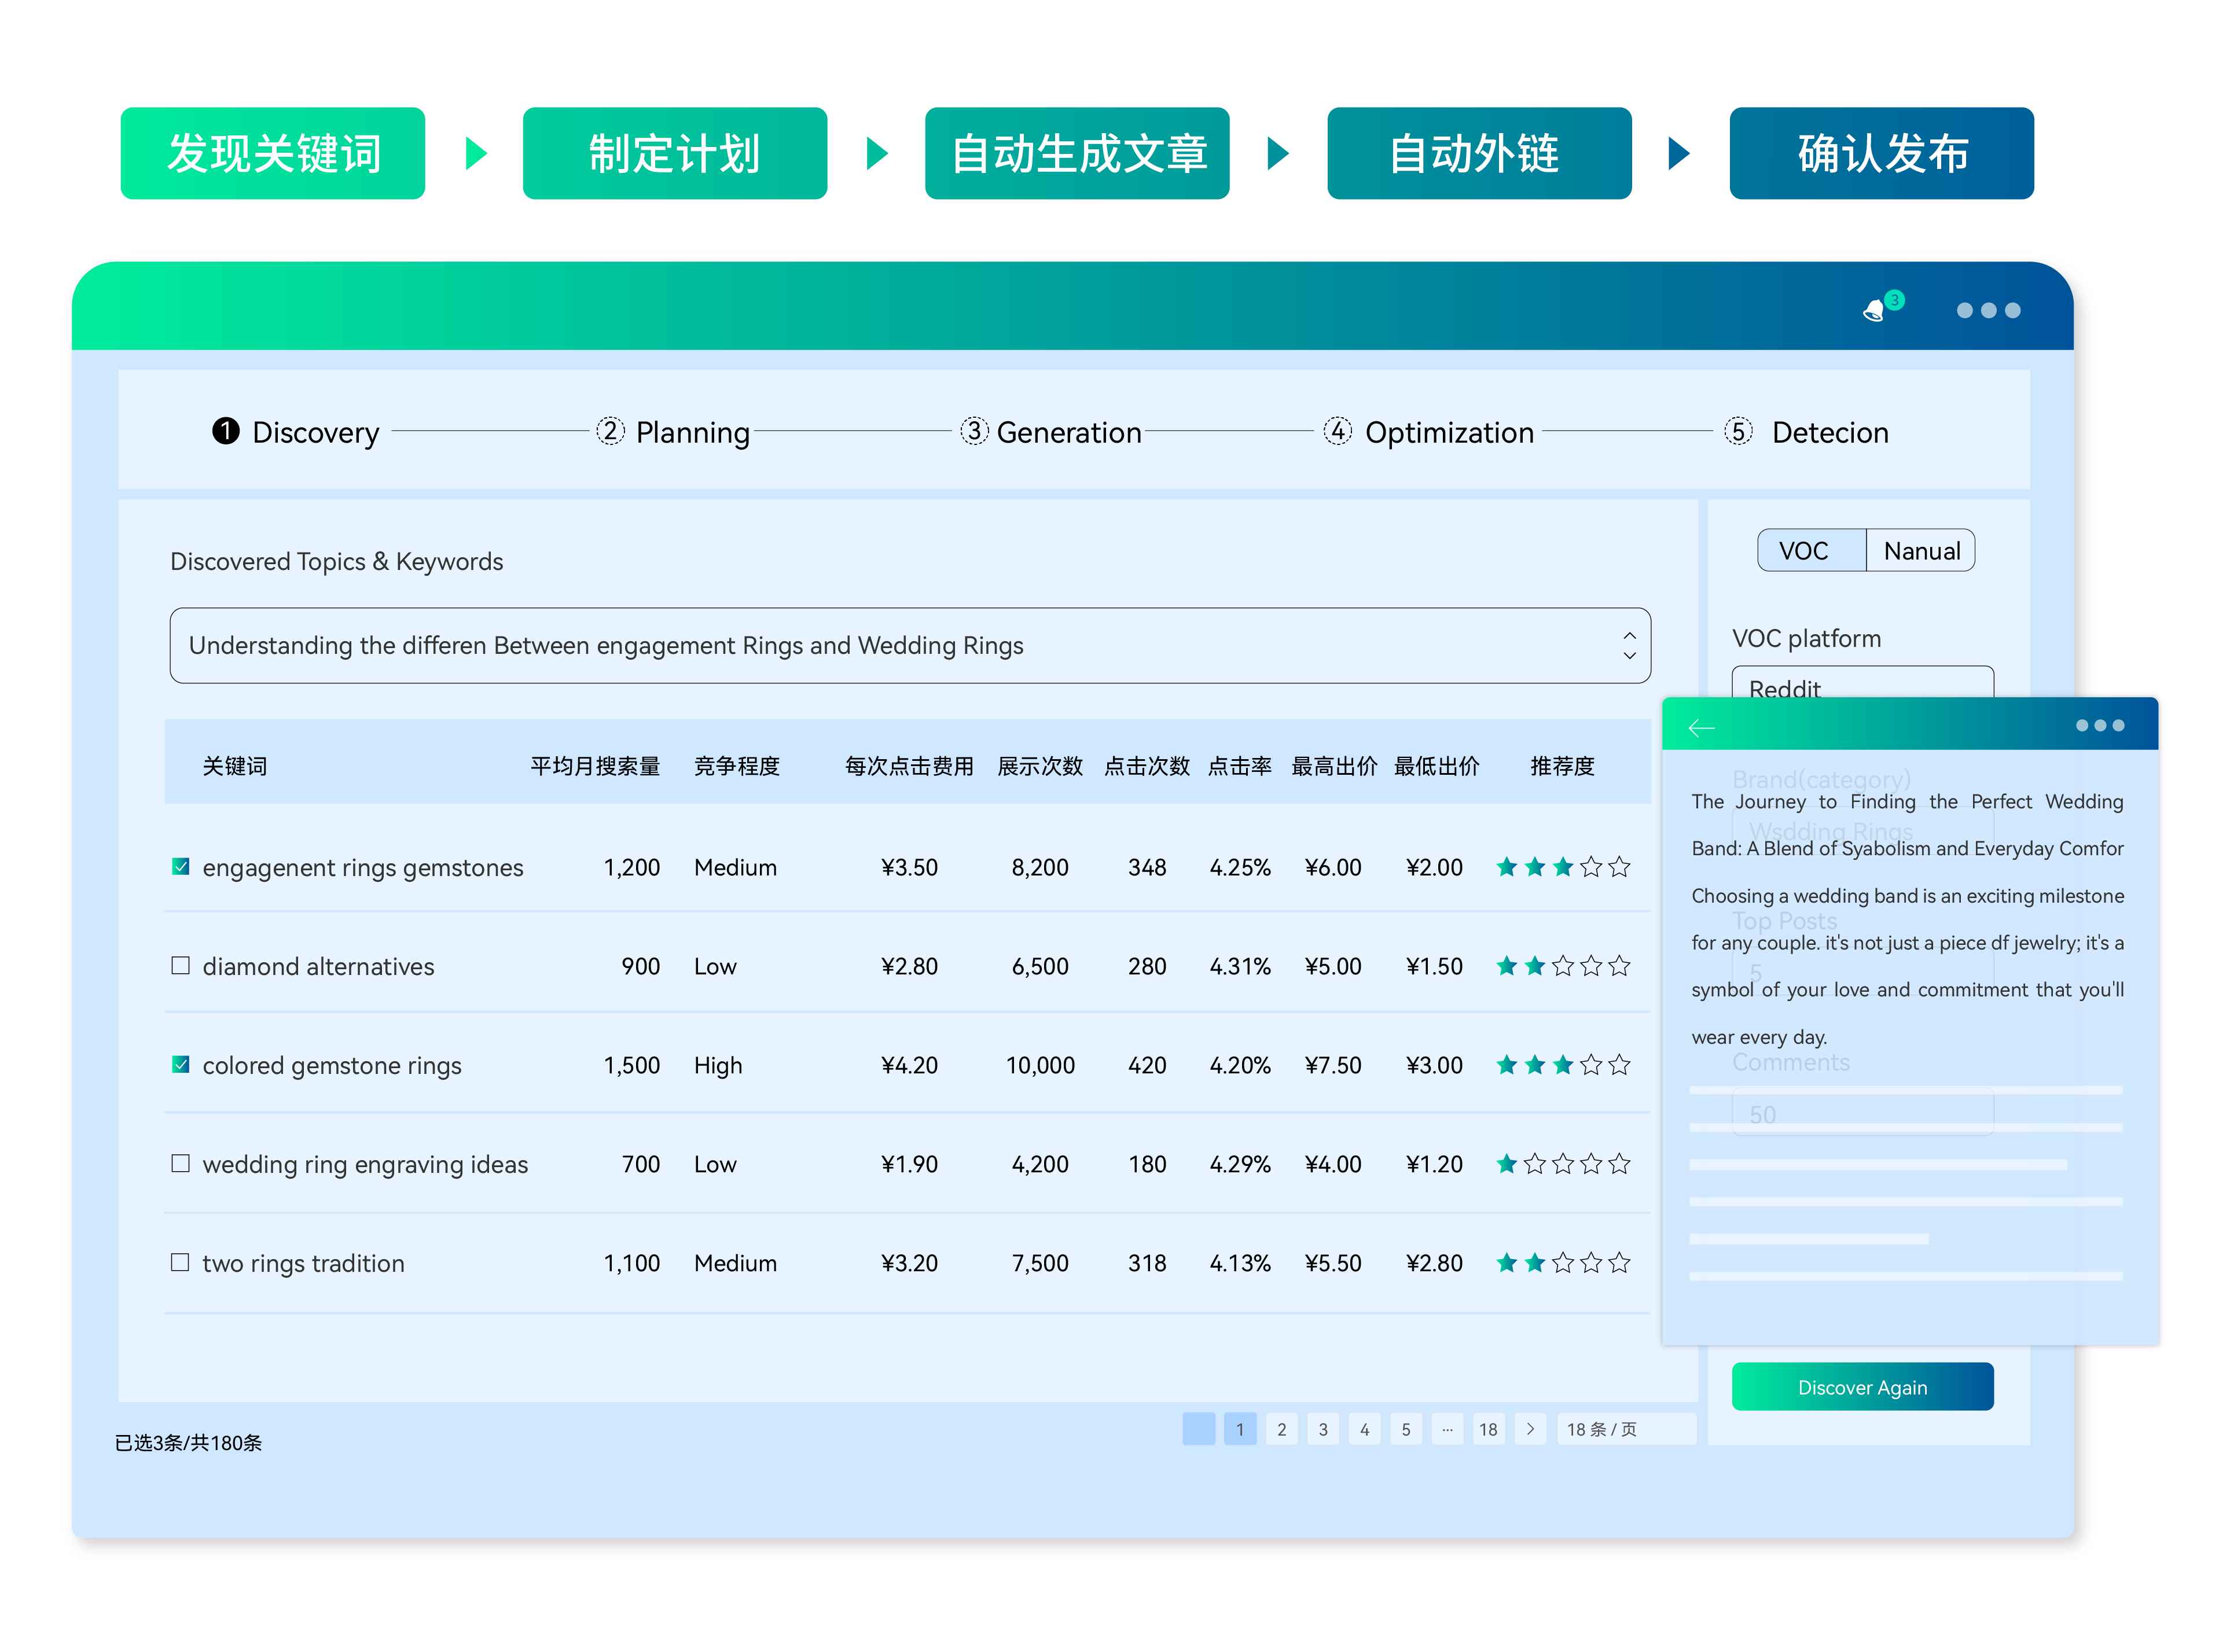Click the 4.31% click rate value
This screenshot has width=2219, height=1652.
point(1240,966)
